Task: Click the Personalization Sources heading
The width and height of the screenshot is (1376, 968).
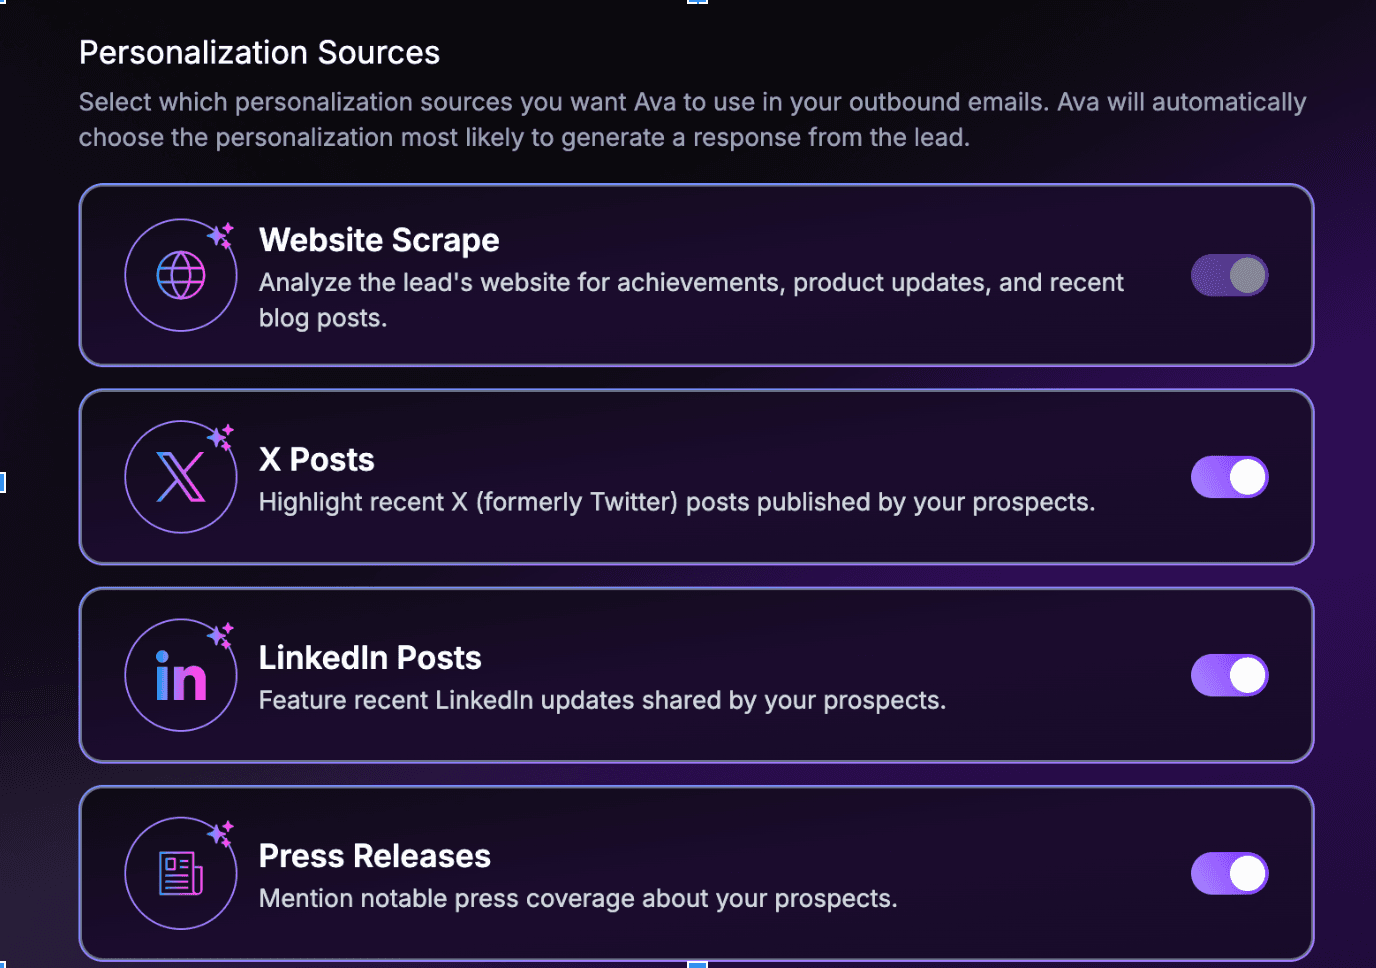Action: tap(259, 52)
